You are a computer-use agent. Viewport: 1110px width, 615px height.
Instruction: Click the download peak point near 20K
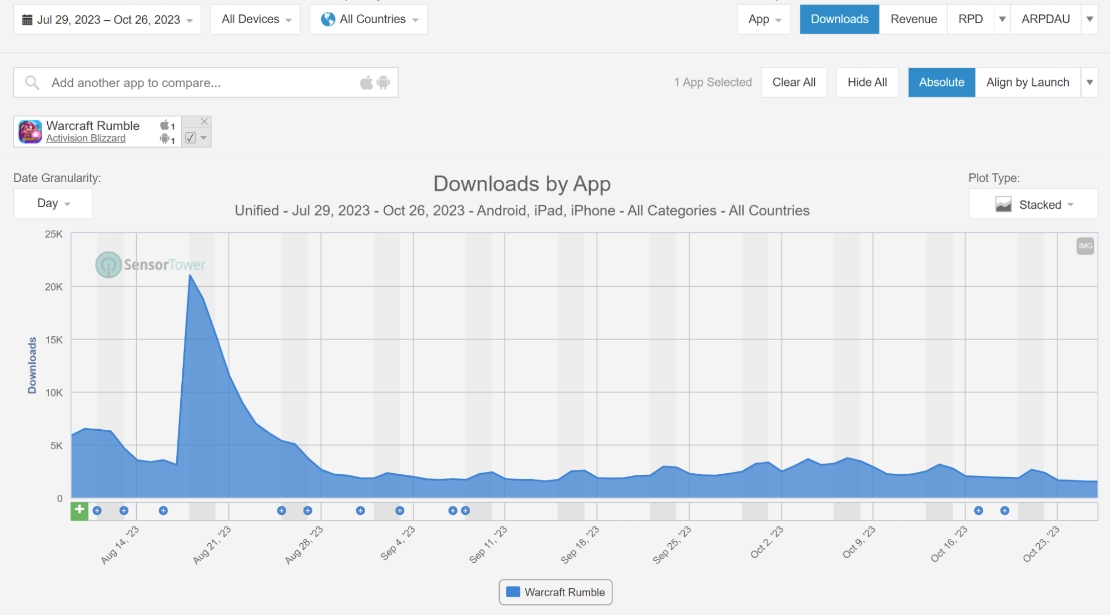[190, 275]
